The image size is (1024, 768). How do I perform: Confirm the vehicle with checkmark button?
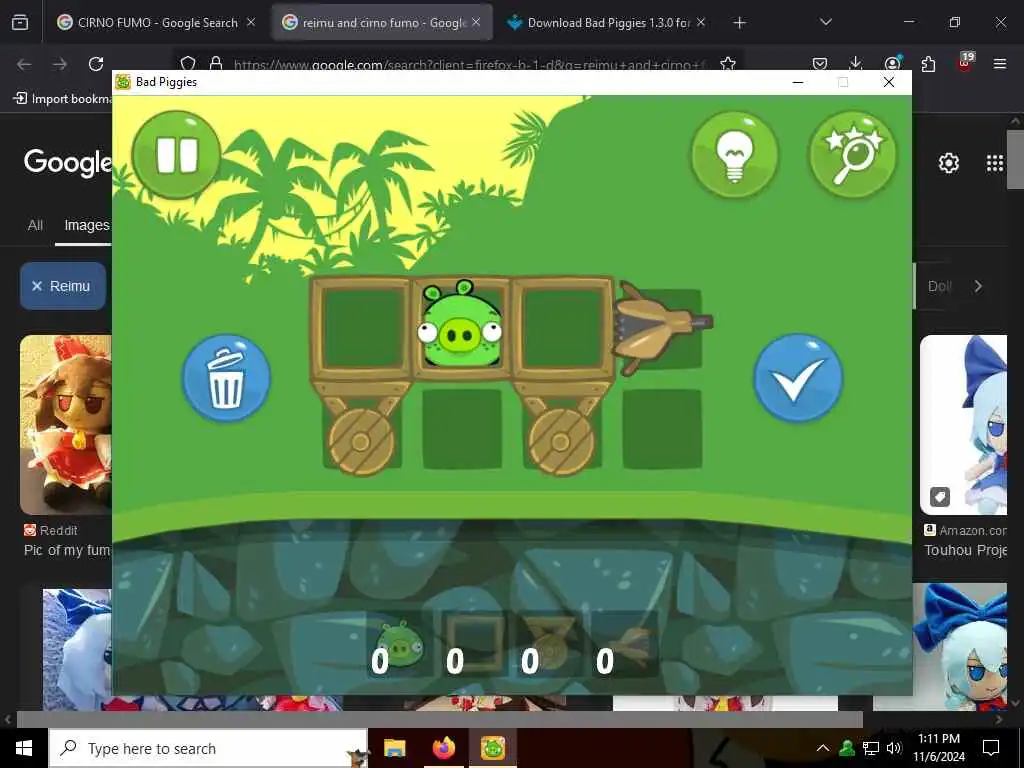coord(798,378)
